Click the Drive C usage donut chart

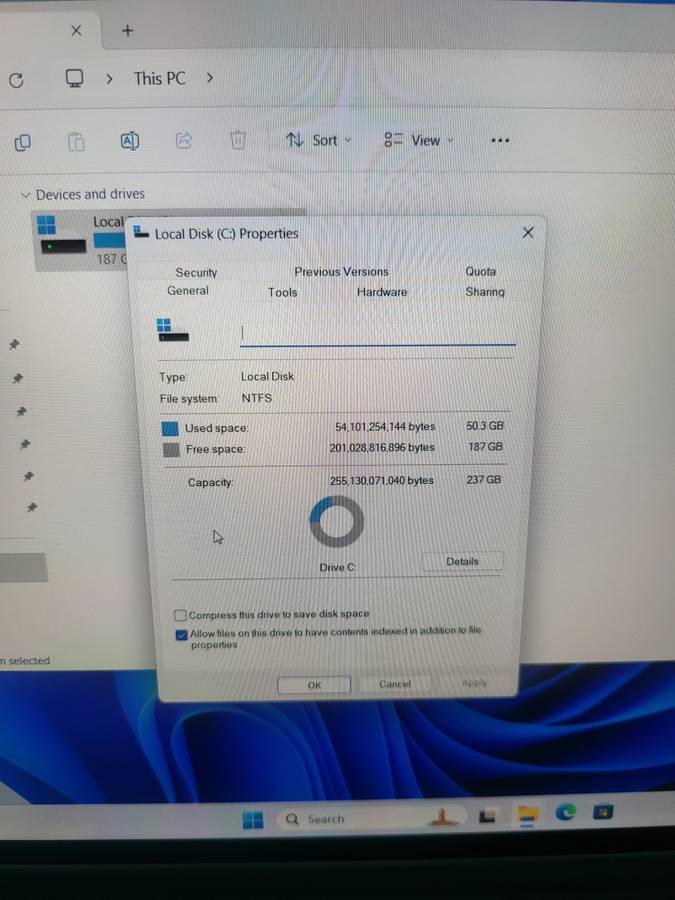[336, 521]
